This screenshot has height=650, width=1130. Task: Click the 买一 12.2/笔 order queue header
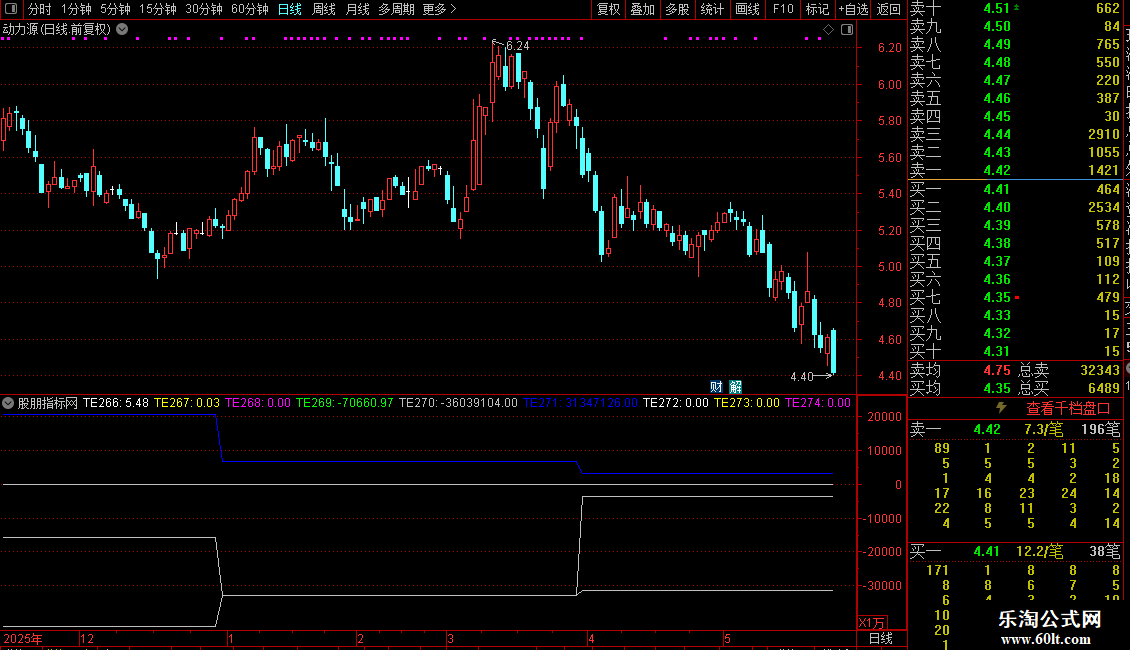pos(1015,552)
